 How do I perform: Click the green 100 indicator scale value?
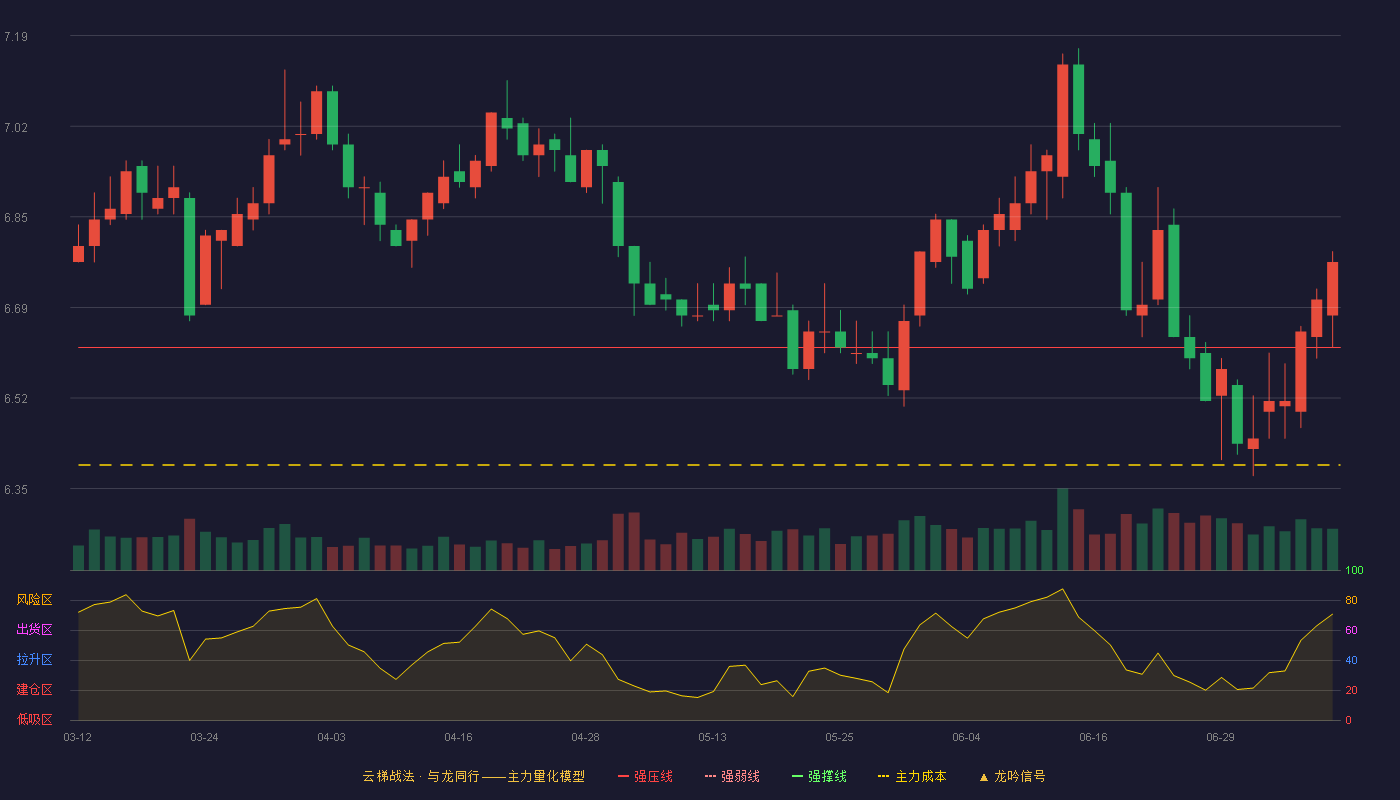click(x=1354, y=571)
